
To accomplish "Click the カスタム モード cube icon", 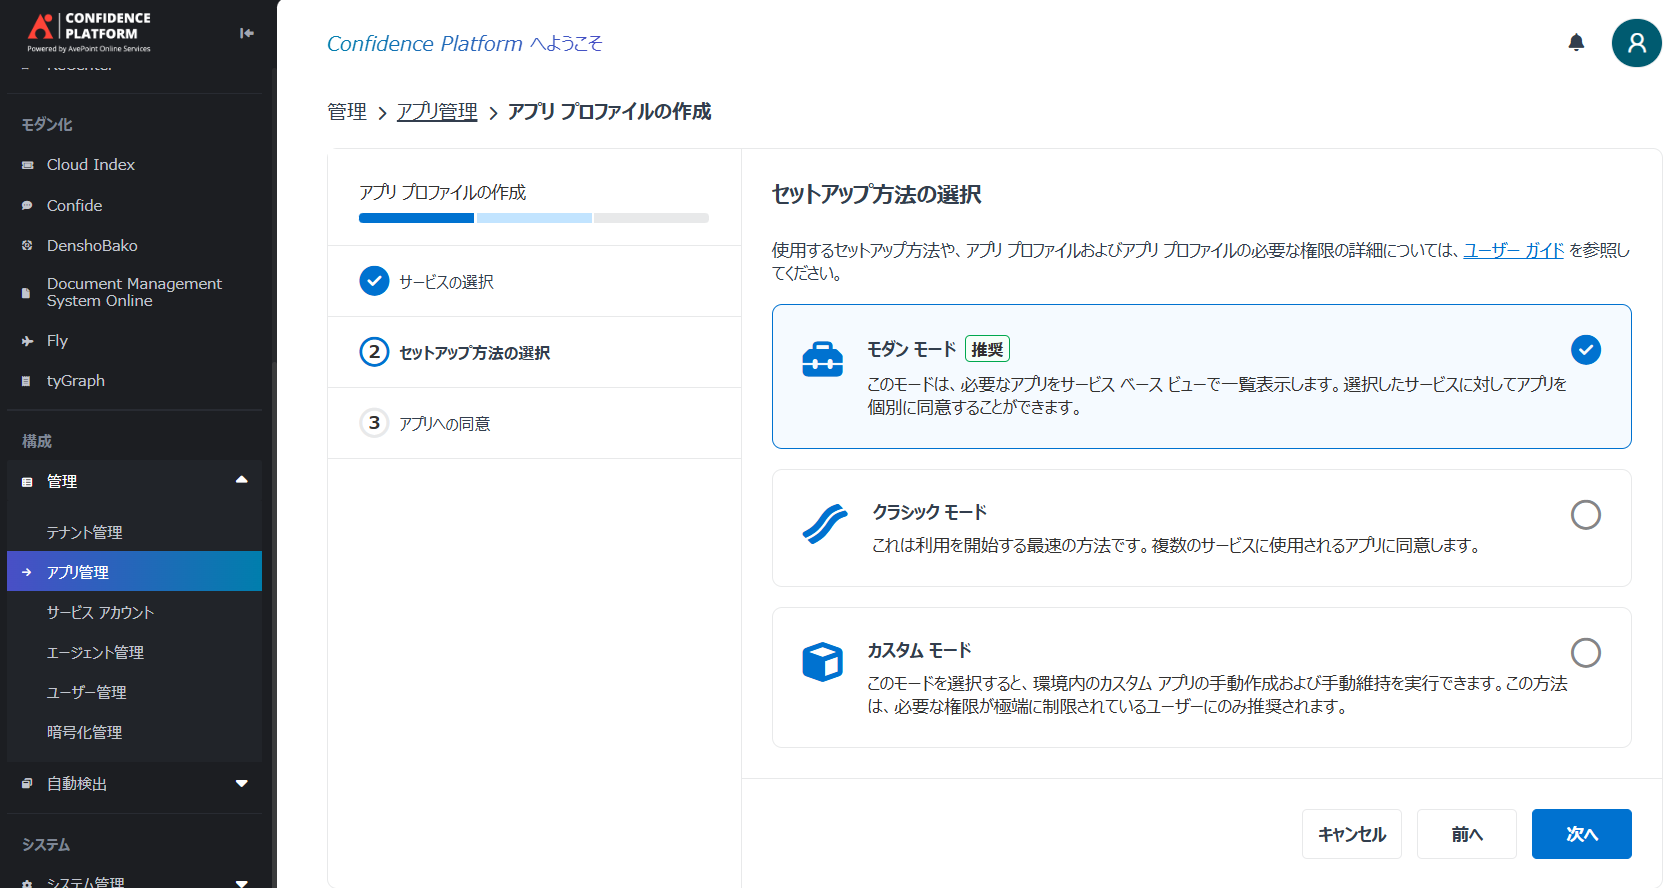I will (x=822, y=662).
